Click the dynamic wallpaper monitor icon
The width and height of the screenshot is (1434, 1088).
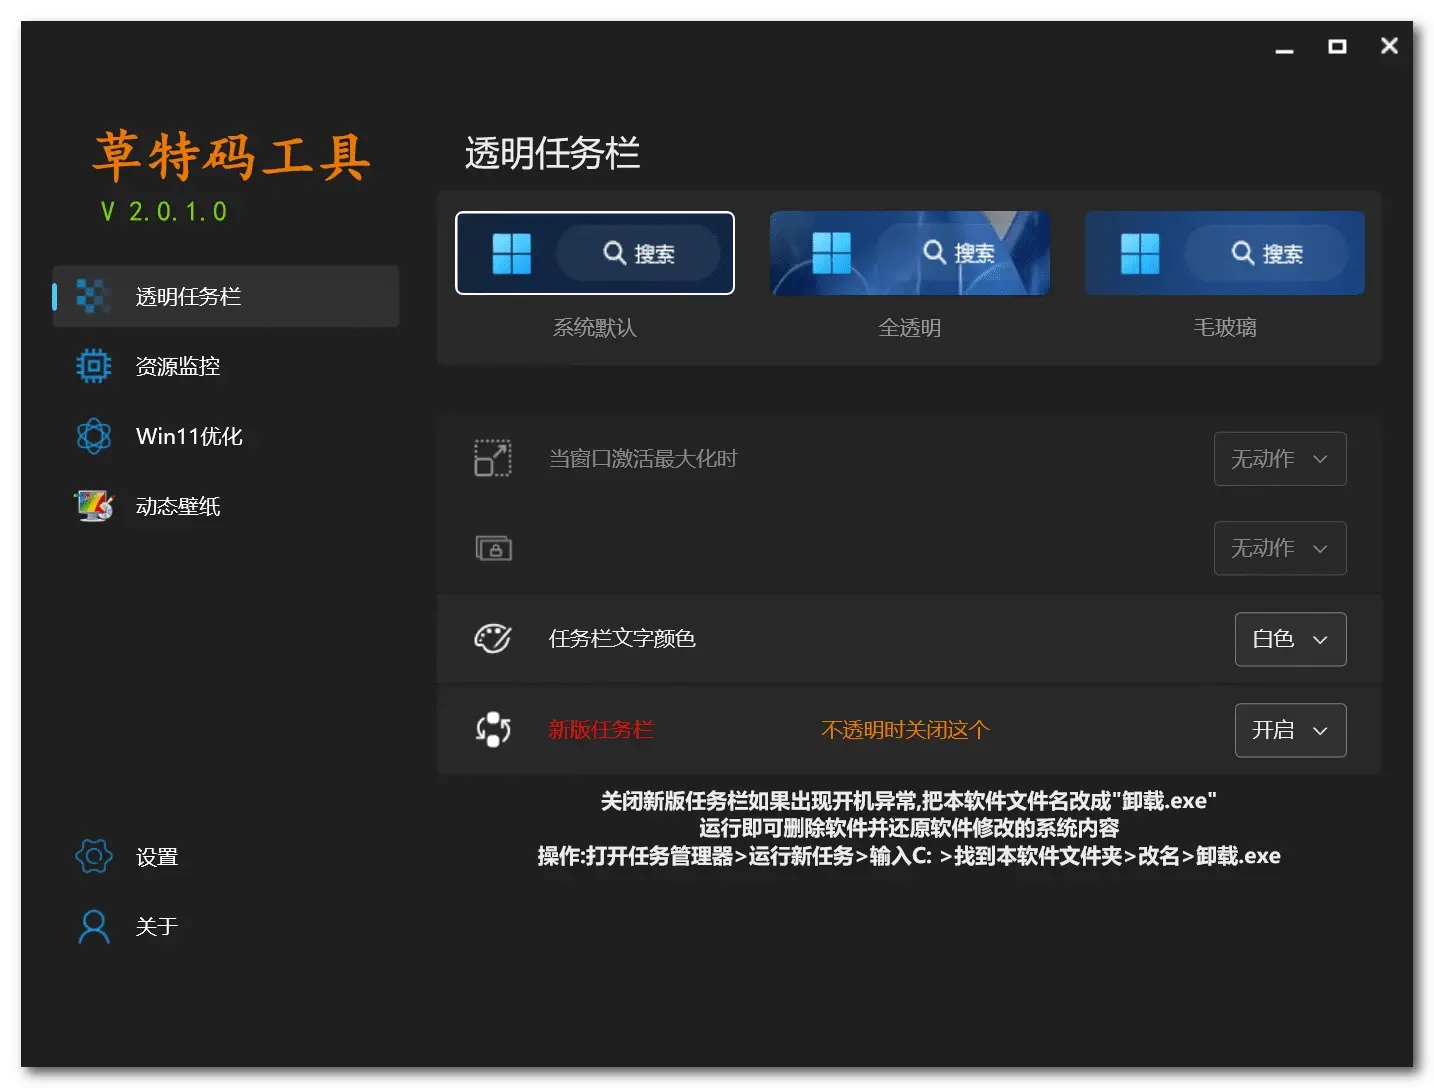[x=94, y=506]
